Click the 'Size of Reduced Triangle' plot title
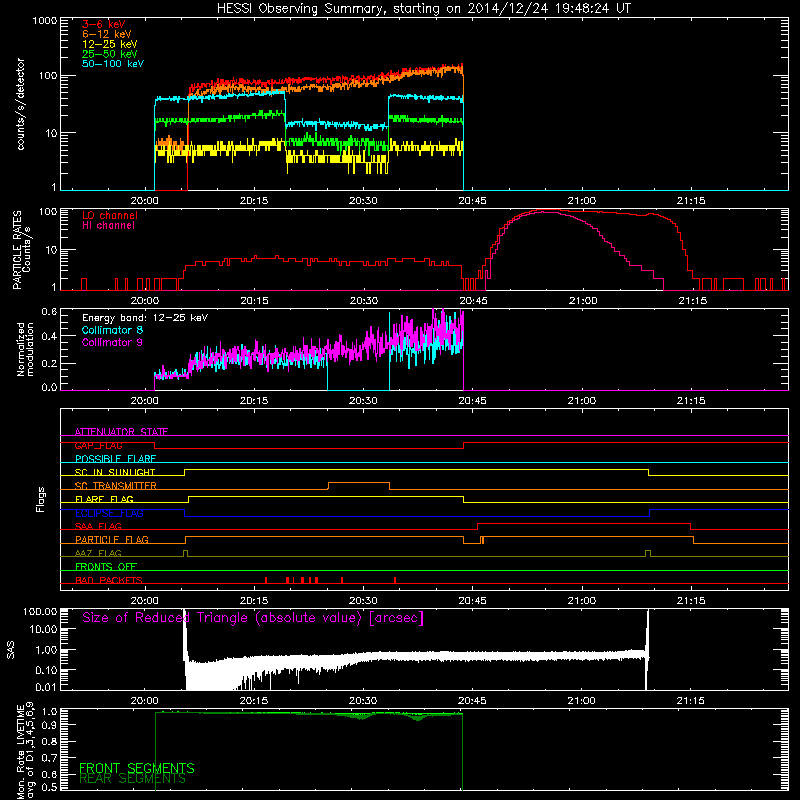Screen dimensions: 800x800 pyautogui.click(x=253, y=618)
